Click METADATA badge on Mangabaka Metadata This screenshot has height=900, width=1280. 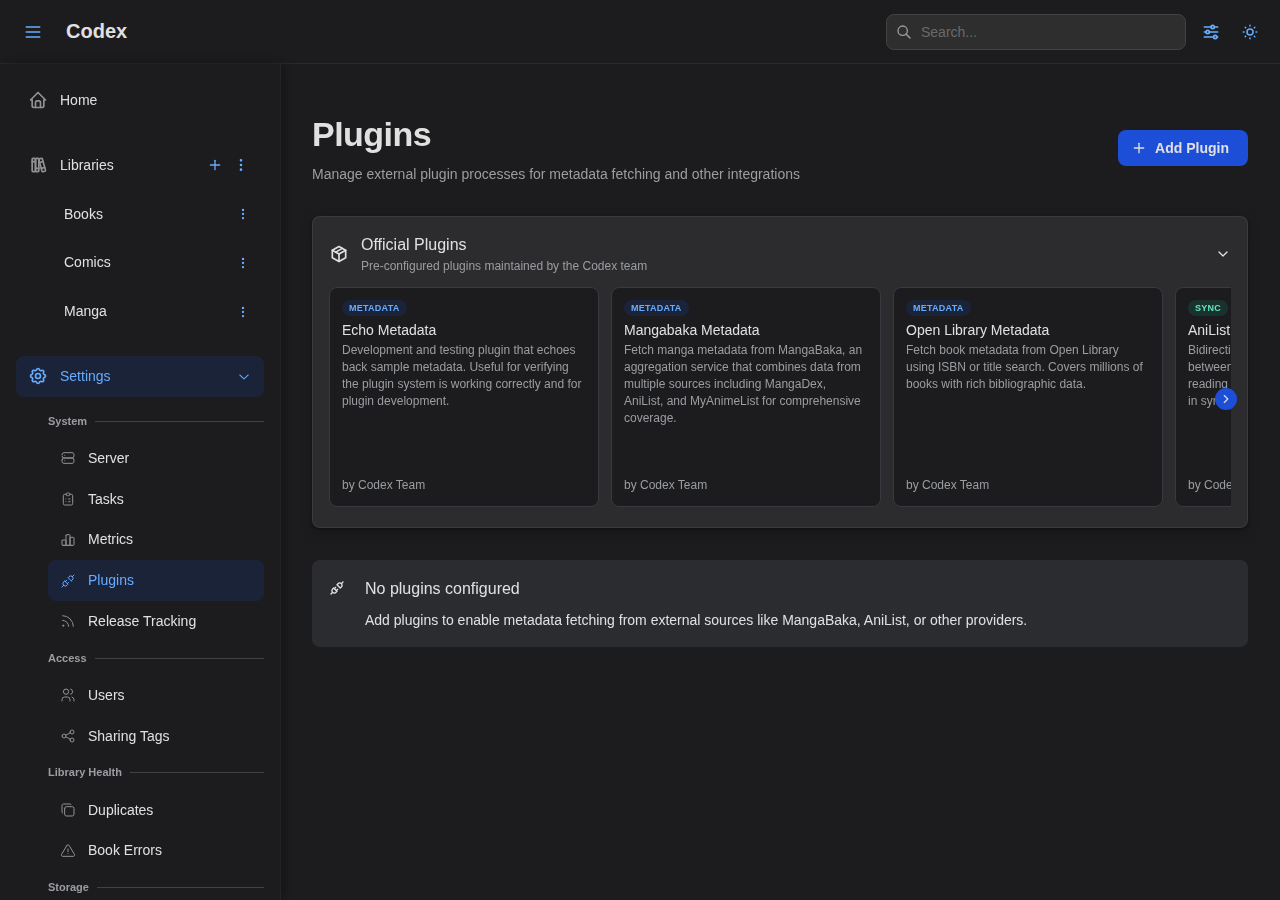[656, 308]
